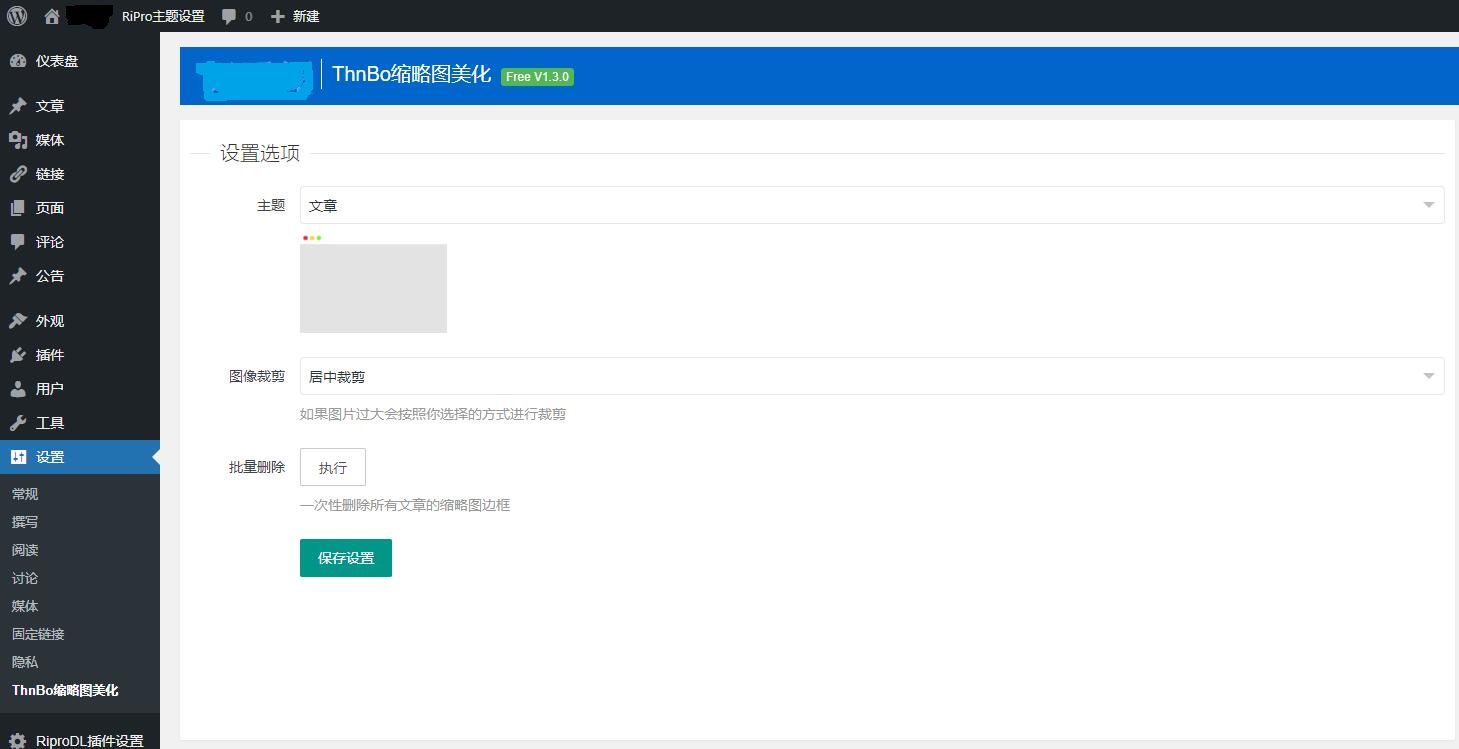Click the gear icon beside RiproDL插件设置
The image size is (1459, 749).
click(x=18, y=741)
